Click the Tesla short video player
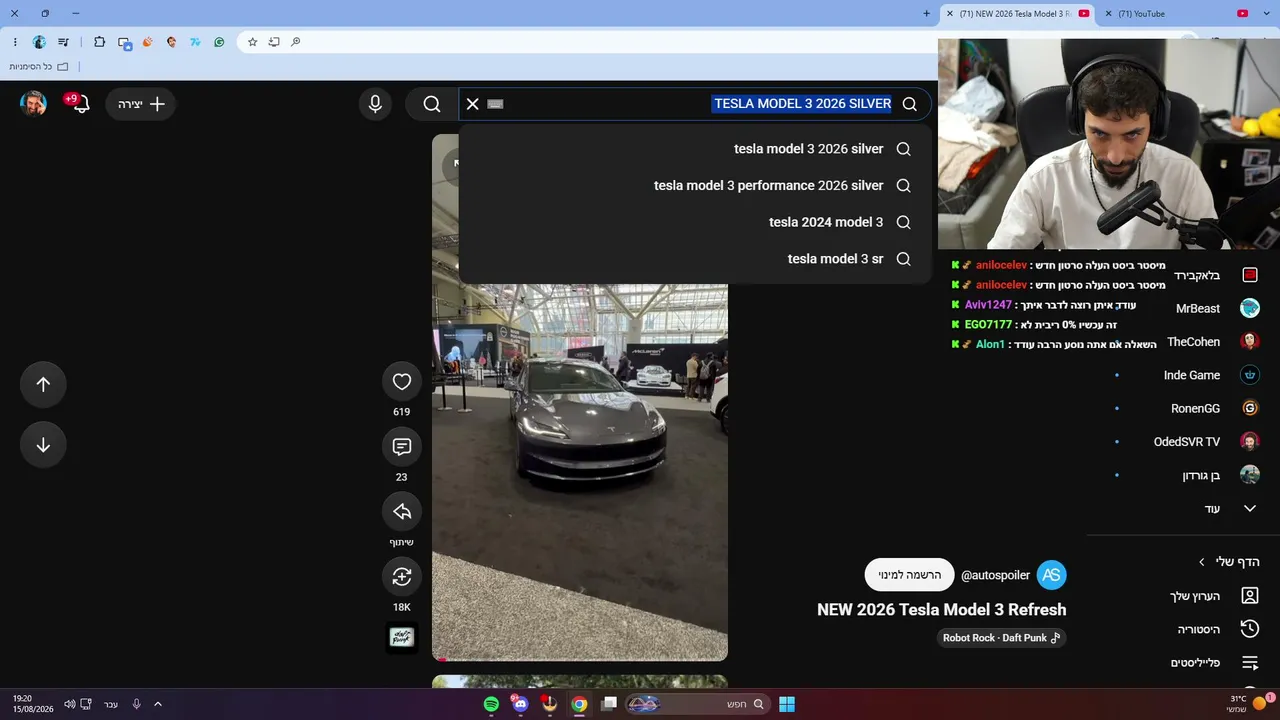 580,397
